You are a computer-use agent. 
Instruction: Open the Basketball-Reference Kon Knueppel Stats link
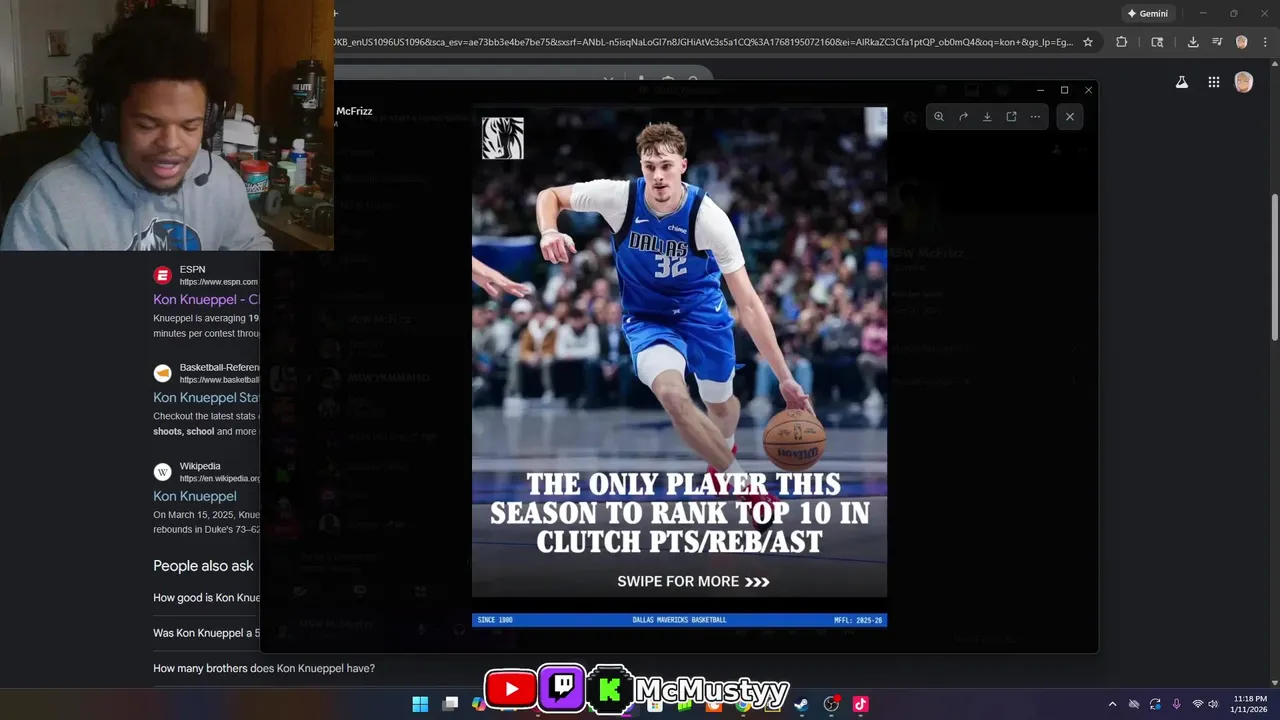pos(206,397)
